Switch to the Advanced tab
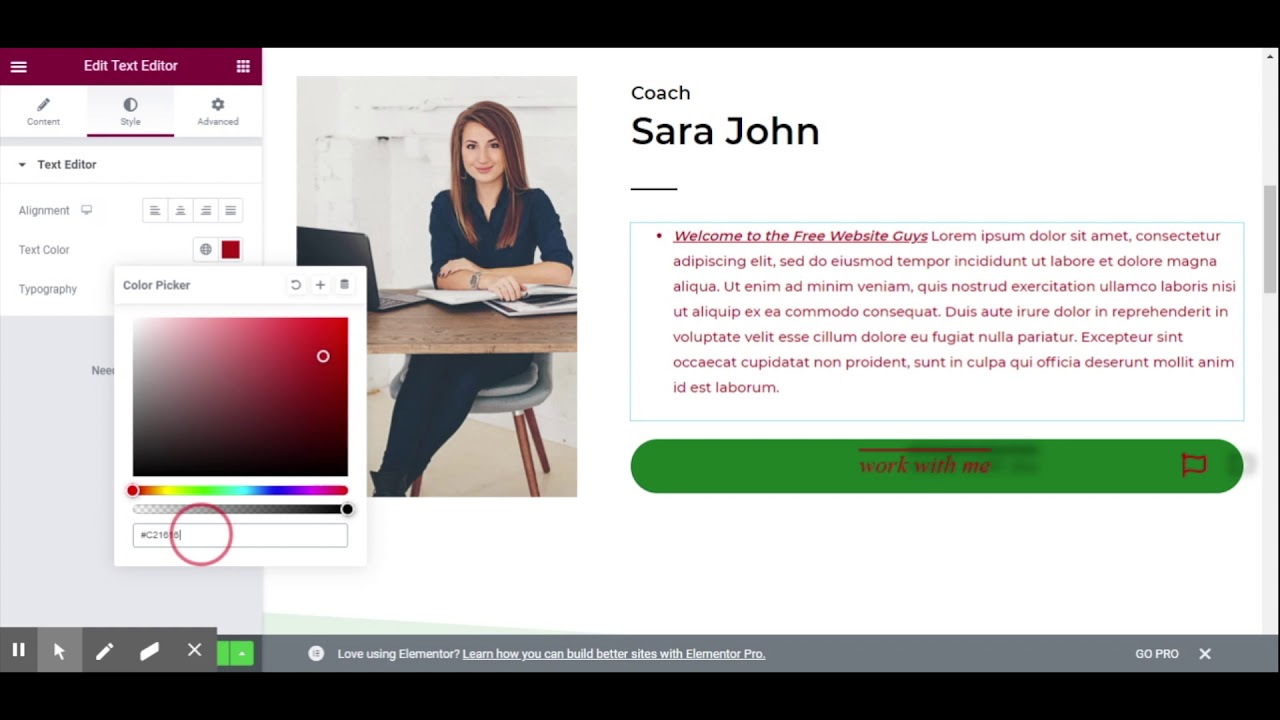The width and height of the screenshot is (1280, 720). (217, 111)
